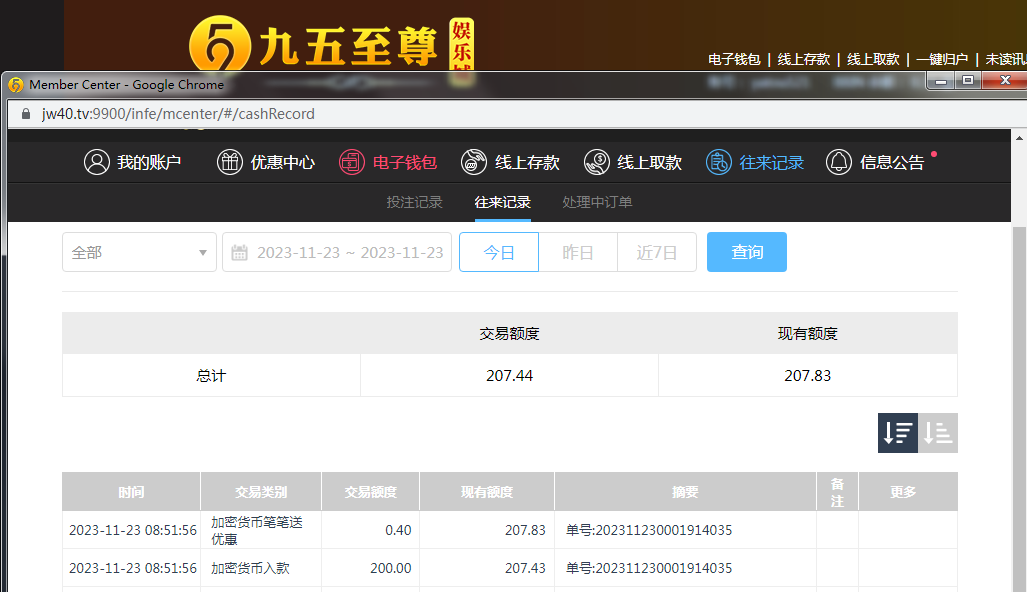Image resolution: width=1027 pixels, height=592 pixels.
Task: Expand the 全部 transaction type dropdown
Action: click(x=139, y=252)
